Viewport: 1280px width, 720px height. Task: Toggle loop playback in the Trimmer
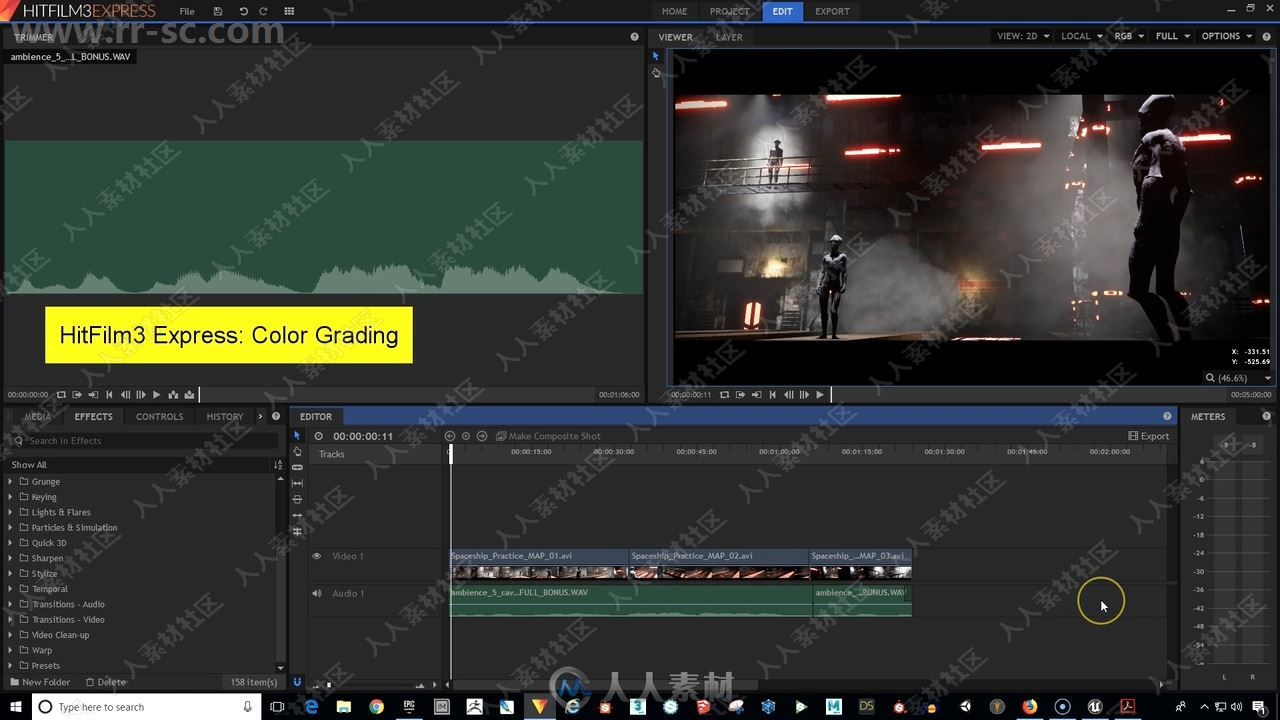click(61, 395)
